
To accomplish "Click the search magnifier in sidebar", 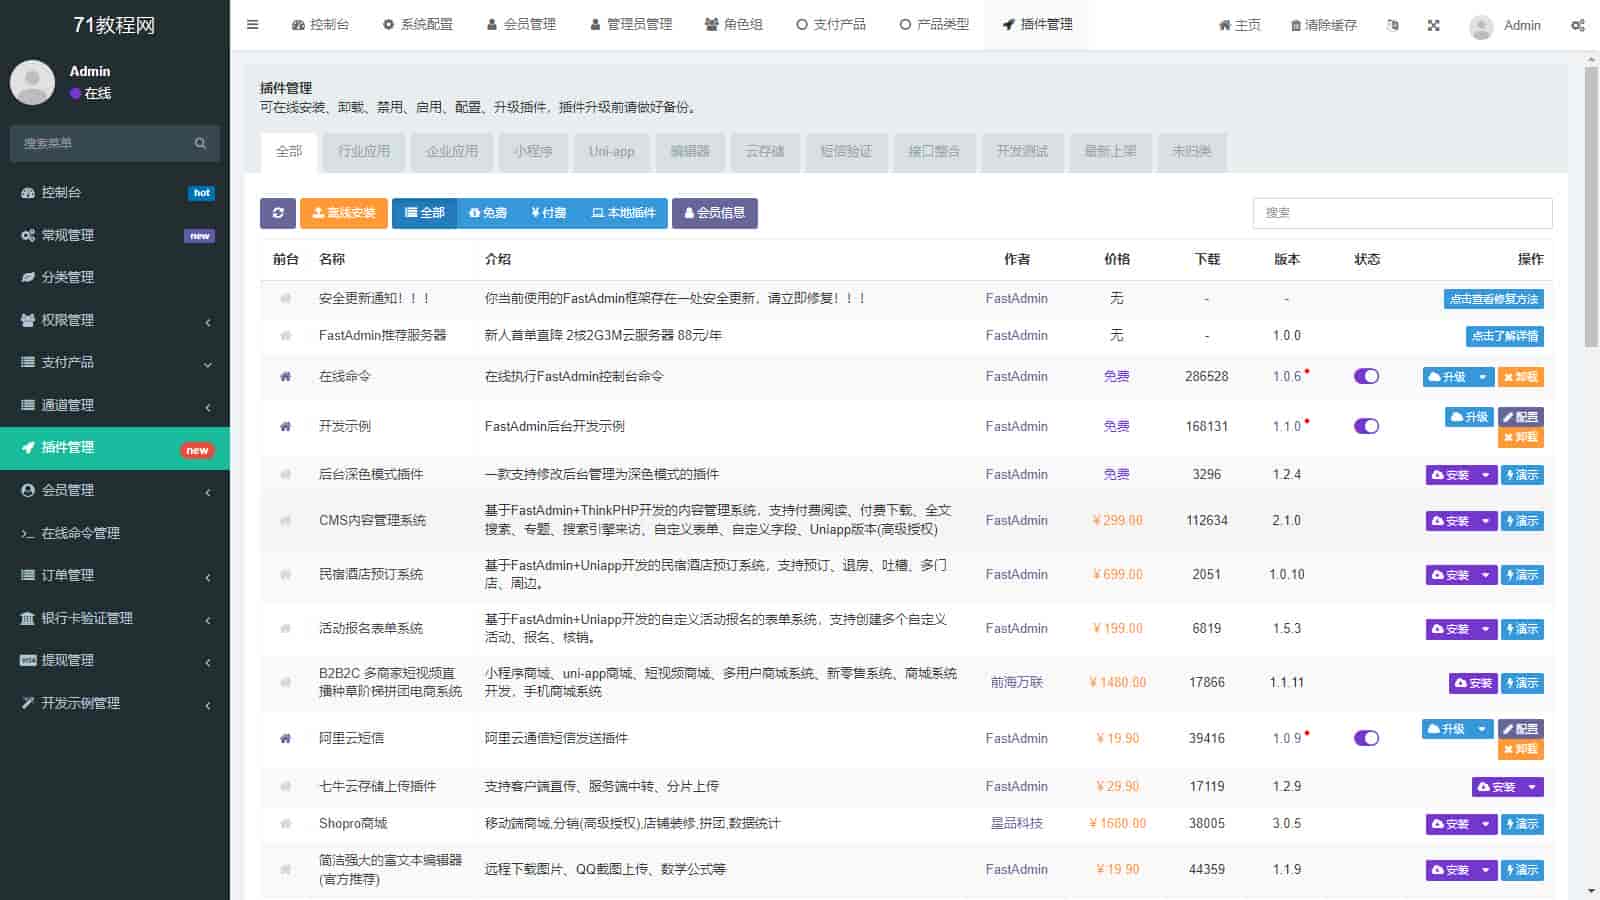I will coord(200,143).
